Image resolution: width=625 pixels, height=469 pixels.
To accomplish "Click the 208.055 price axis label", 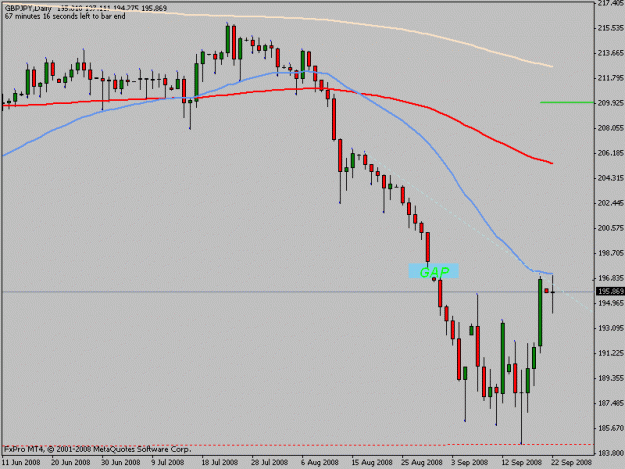I will 610,128.
